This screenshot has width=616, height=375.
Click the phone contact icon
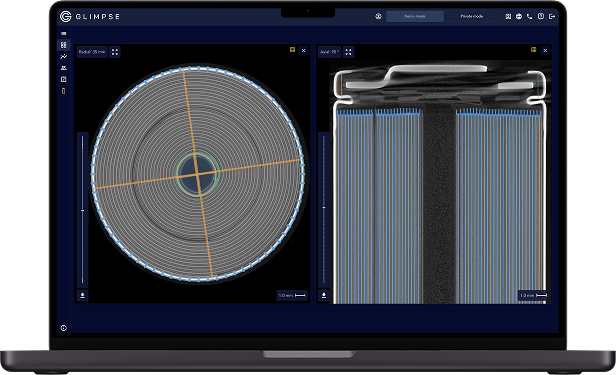pos(530,16)
